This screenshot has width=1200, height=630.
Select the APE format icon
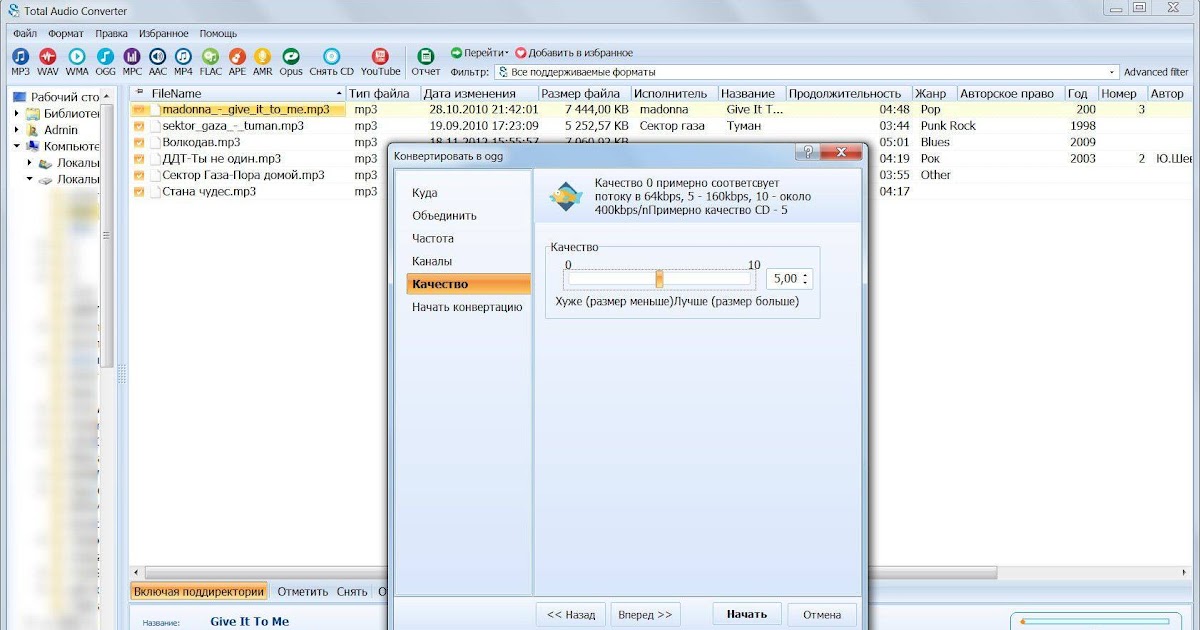coord(237,57)
